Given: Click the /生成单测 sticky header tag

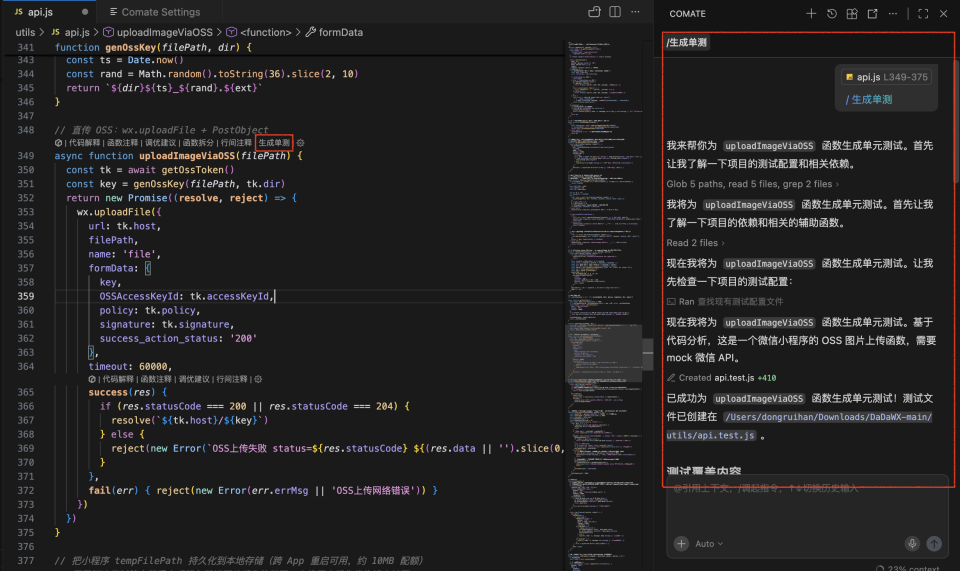Looking at the screenshot, I should [x=687, y=42].
